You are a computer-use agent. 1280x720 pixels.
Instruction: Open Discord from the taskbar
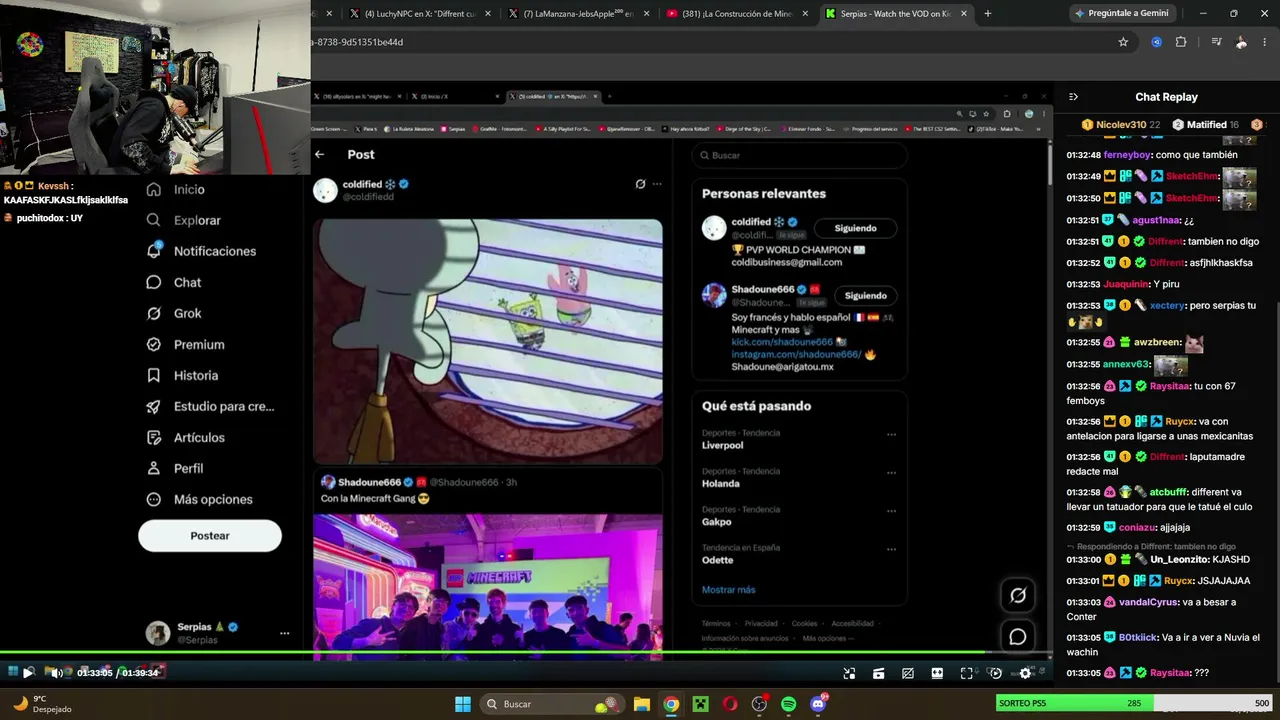click(x=818, y=704)
